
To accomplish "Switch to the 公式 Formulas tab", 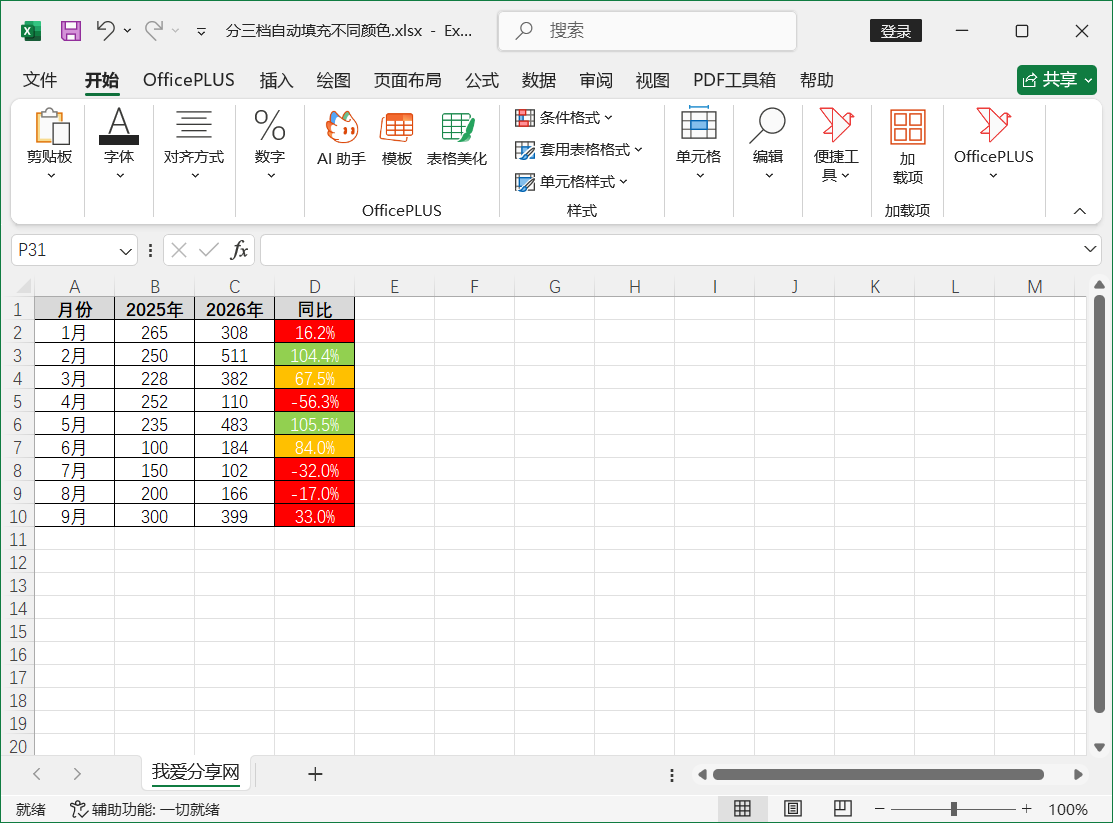I will click(x=482, y=80).
